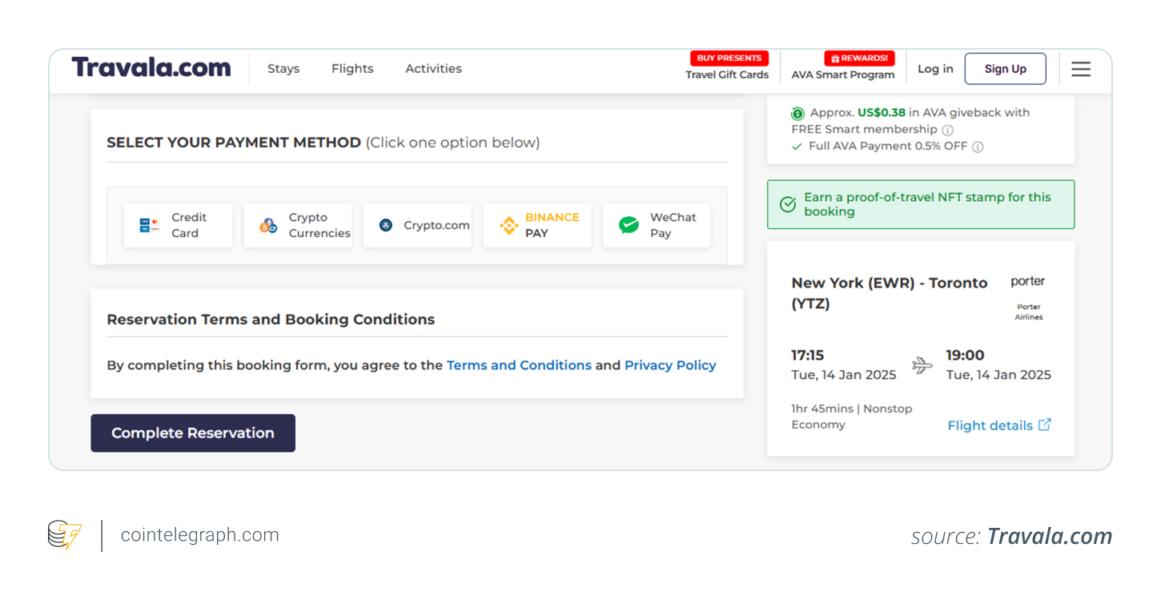
Task: Click the Crypto Currencies coins icon
Action: [x=268, y=225]
